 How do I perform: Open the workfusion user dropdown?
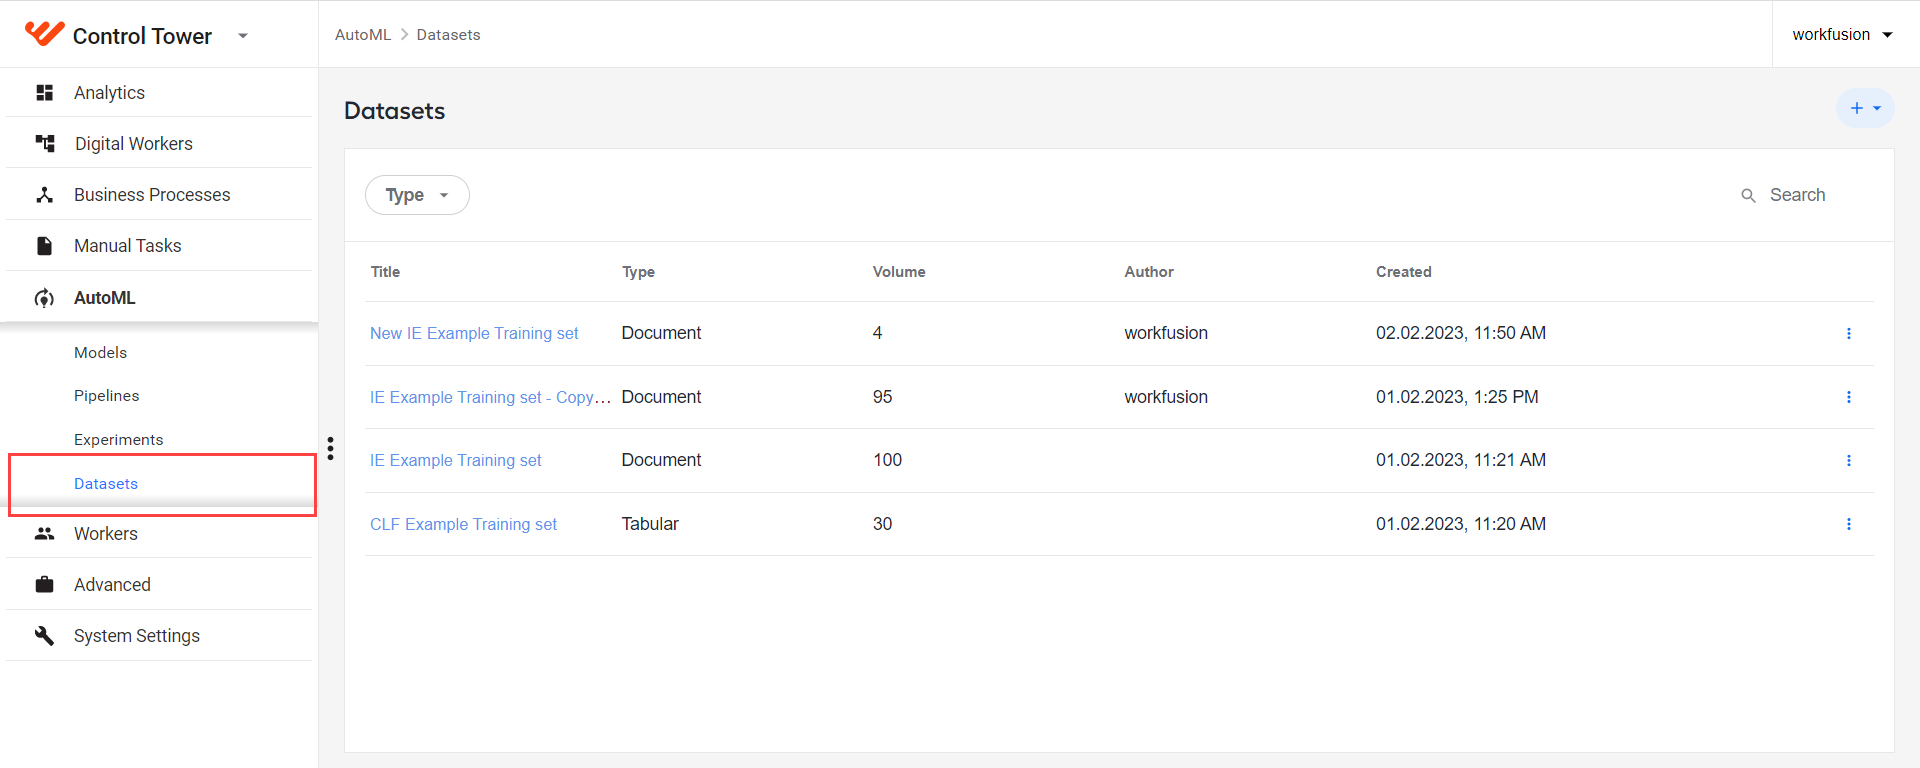point(1842,35)
